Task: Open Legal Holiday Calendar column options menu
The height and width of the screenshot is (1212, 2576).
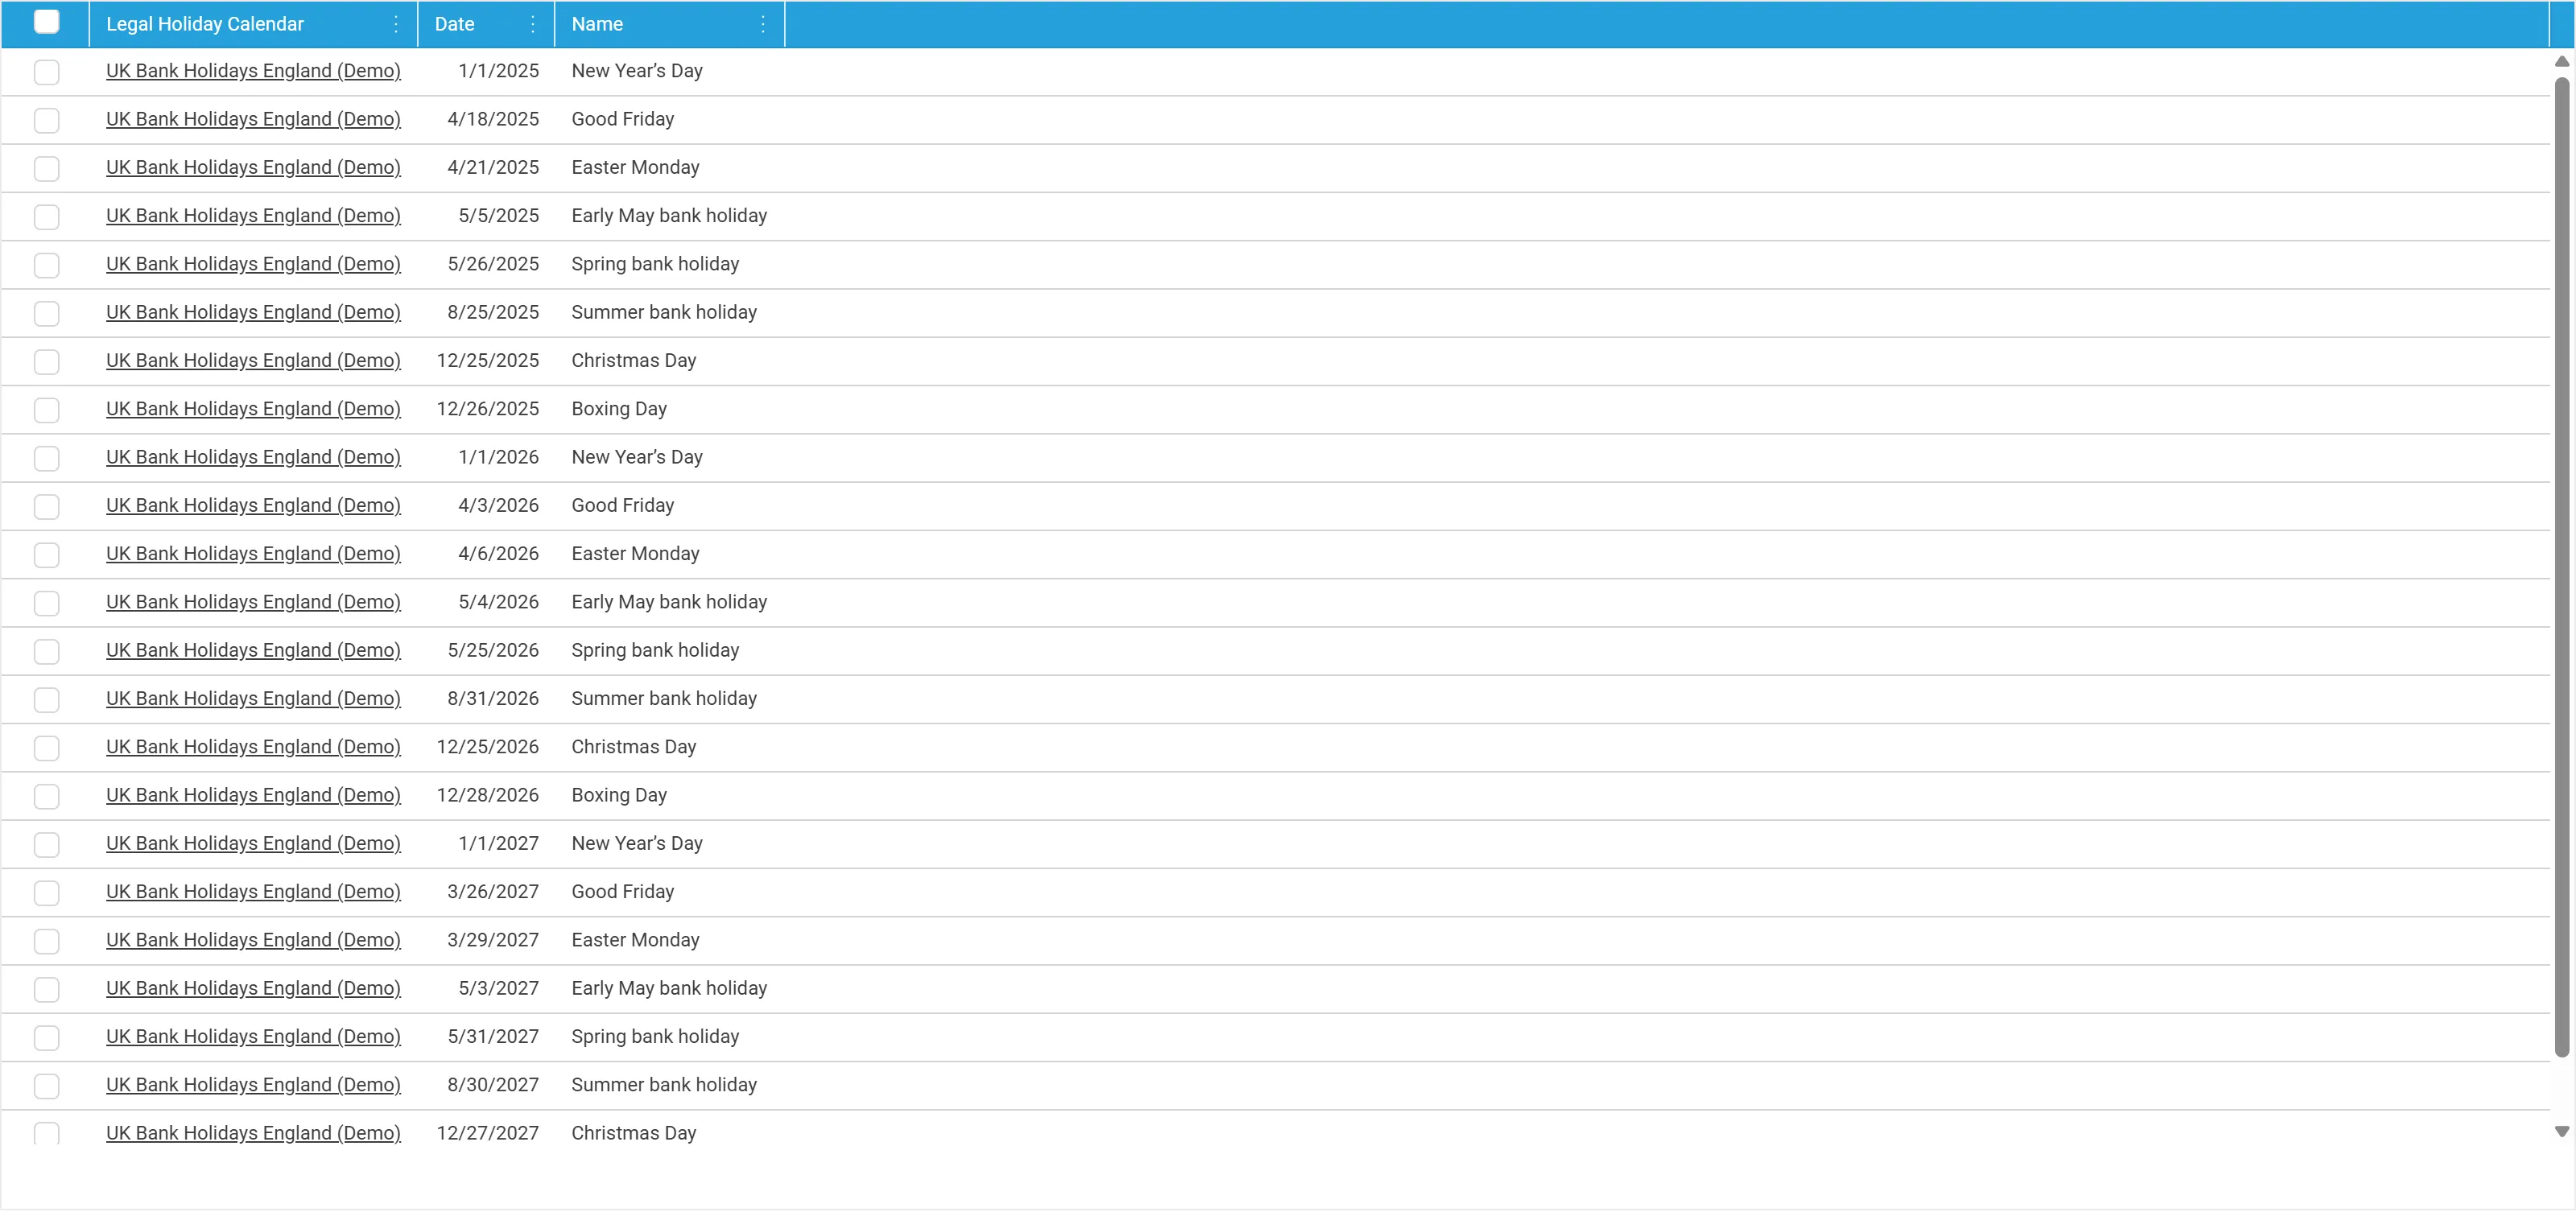Action: (396, 24)
